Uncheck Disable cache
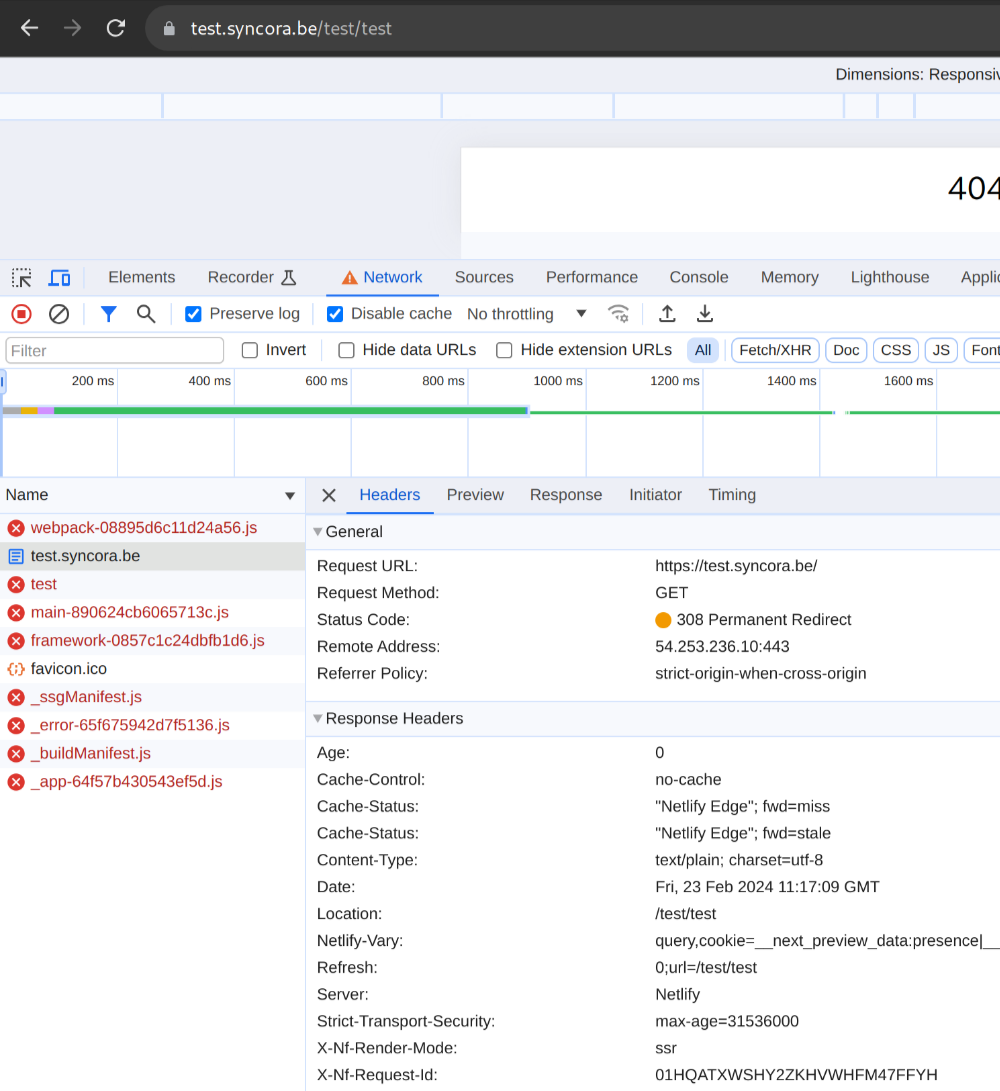Image resolution: width=1000 pixels, height=1091 pixels. coord(335,314)
